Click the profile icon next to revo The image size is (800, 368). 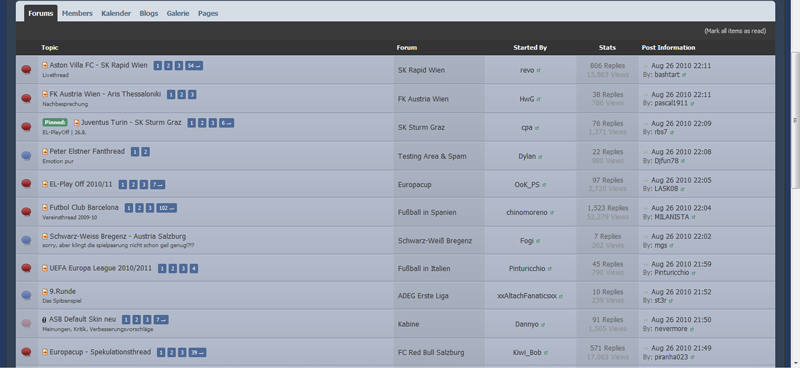coord(539,70)
